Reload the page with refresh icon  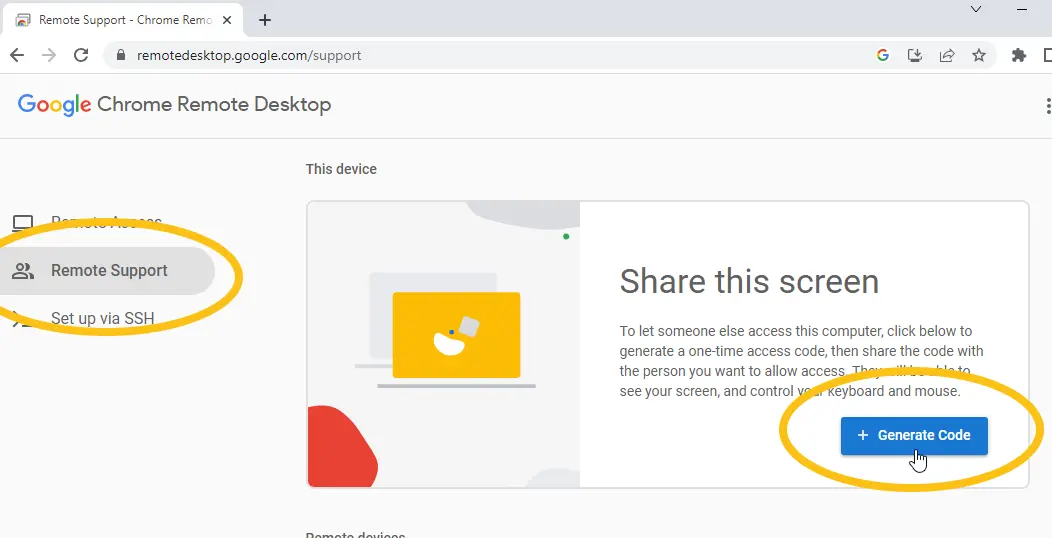coord(81,56)
